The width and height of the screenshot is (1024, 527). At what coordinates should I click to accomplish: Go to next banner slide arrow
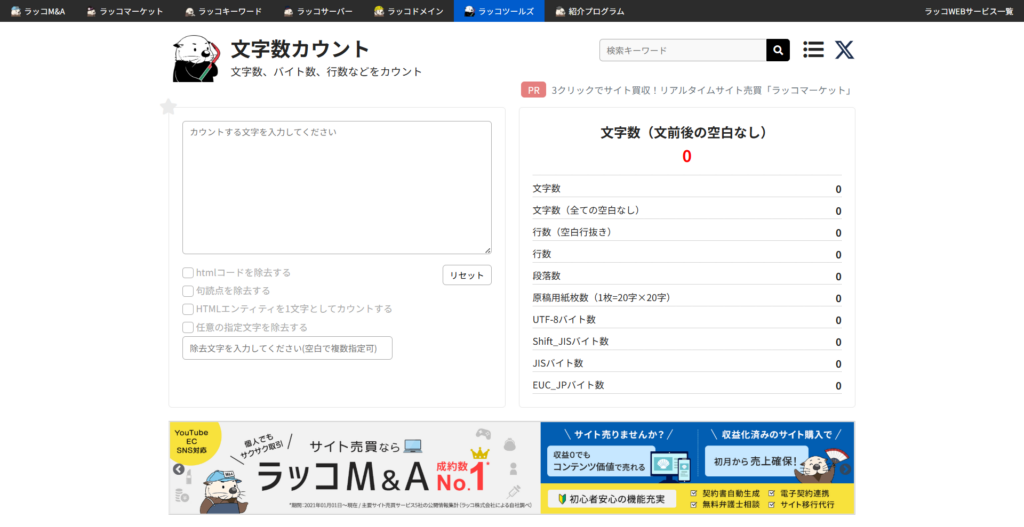click(845, 469)
